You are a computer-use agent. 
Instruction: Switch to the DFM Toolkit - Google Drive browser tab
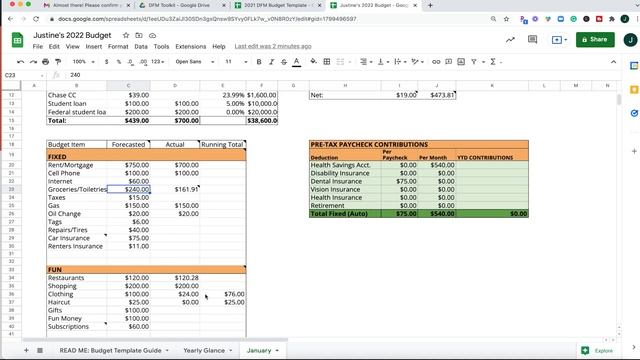click(179, 5)
